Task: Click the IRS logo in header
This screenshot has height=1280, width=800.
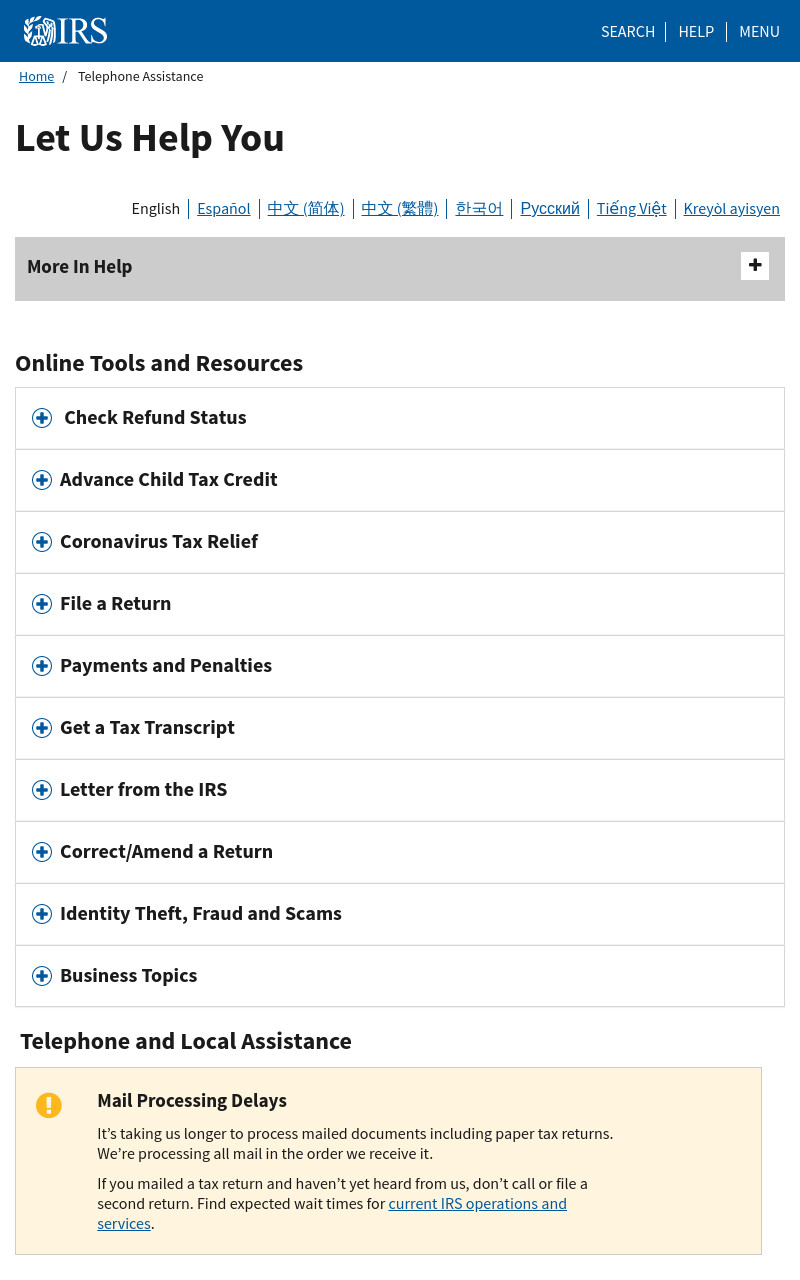Action: click(65, 31)
